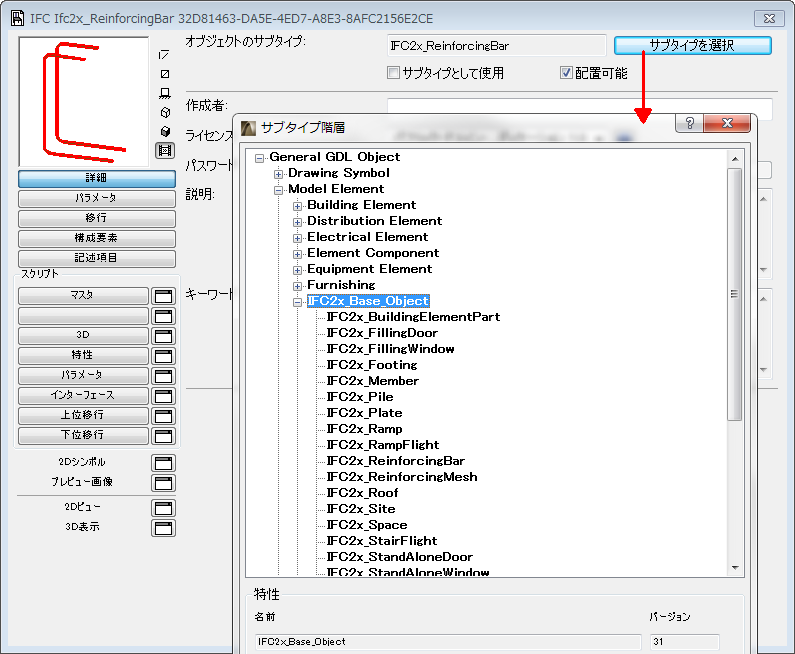This screenshot has width=795, height=654.
Task: Open the プレビュー画像 window icon
Action: click(163, 483)
